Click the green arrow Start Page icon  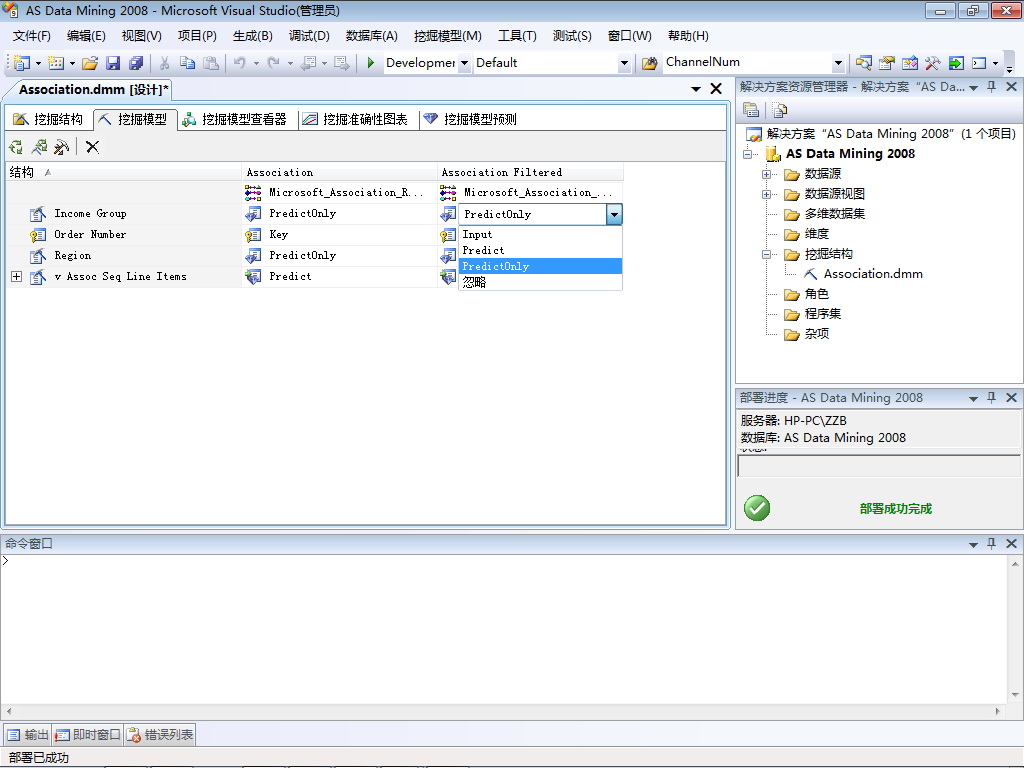[955, 63]
